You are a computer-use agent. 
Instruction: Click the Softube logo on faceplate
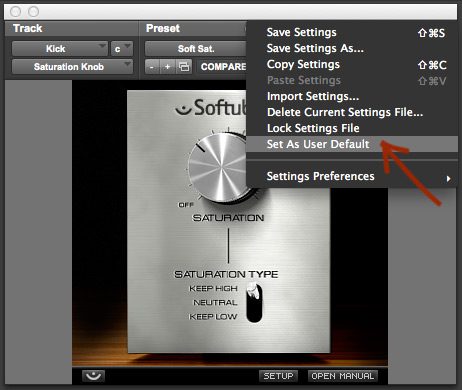click(211, 108)
